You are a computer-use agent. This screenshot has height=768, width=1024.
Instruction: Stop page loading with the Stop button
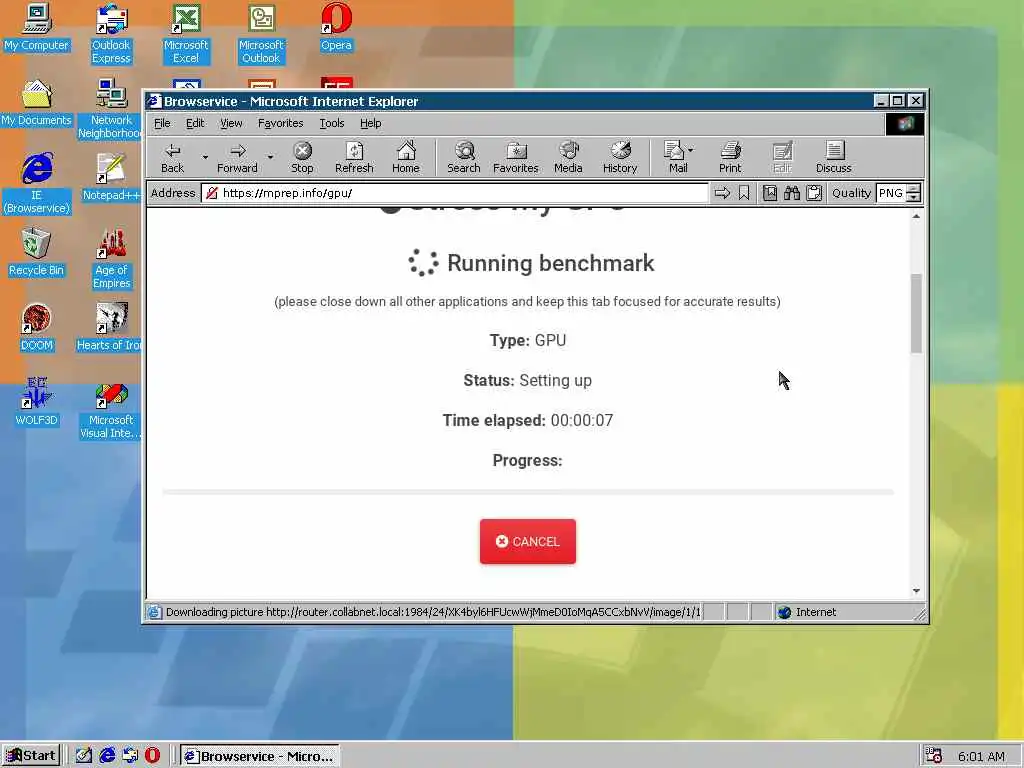[302, 158]
